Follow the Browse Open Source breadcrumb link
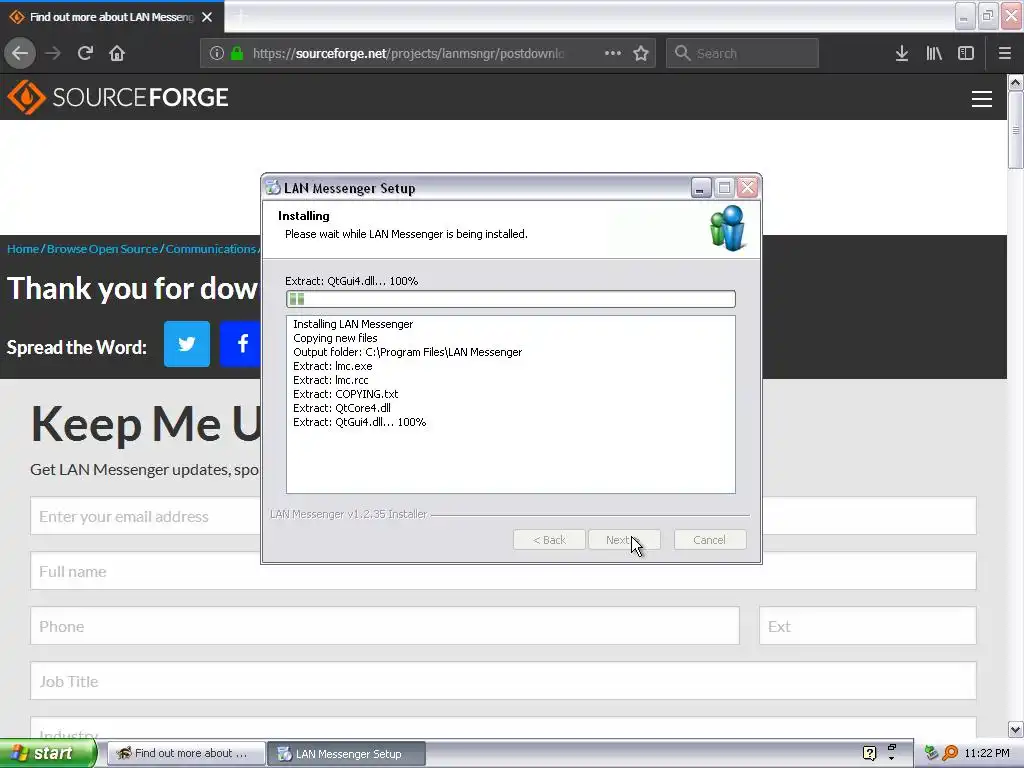Screen dimensions: 1024x768 pos(102,249)
